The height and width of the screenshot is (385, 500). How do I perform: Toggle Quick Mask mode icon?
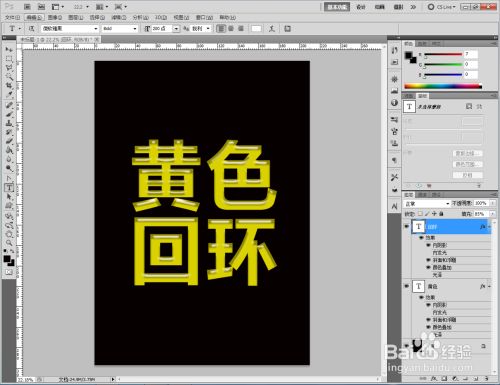(x=9, y=272)
